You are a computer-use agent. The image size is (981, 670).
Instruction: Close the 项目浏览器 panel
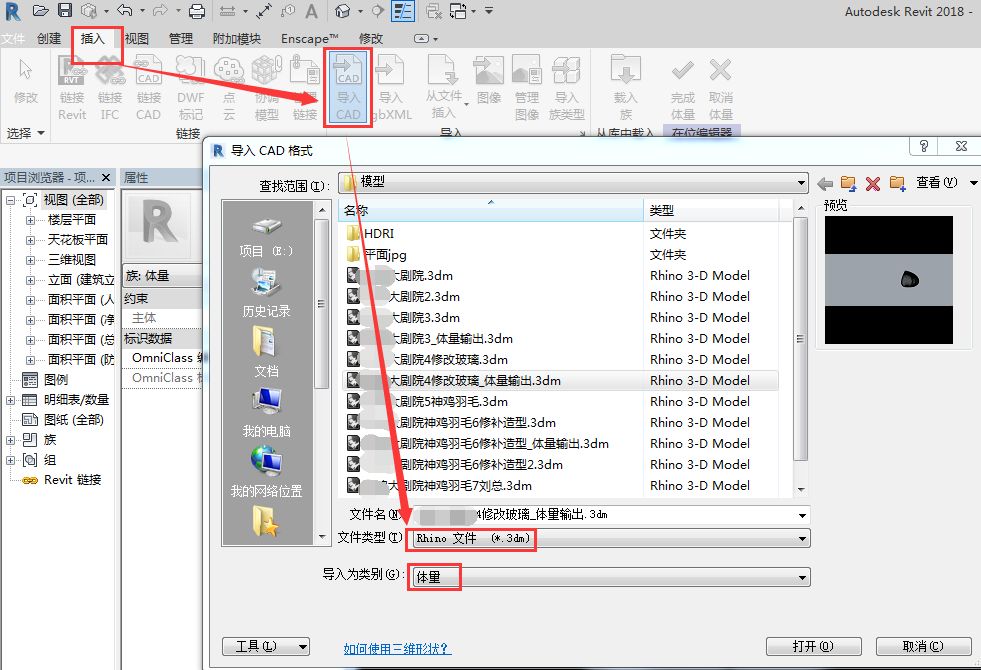106,178
